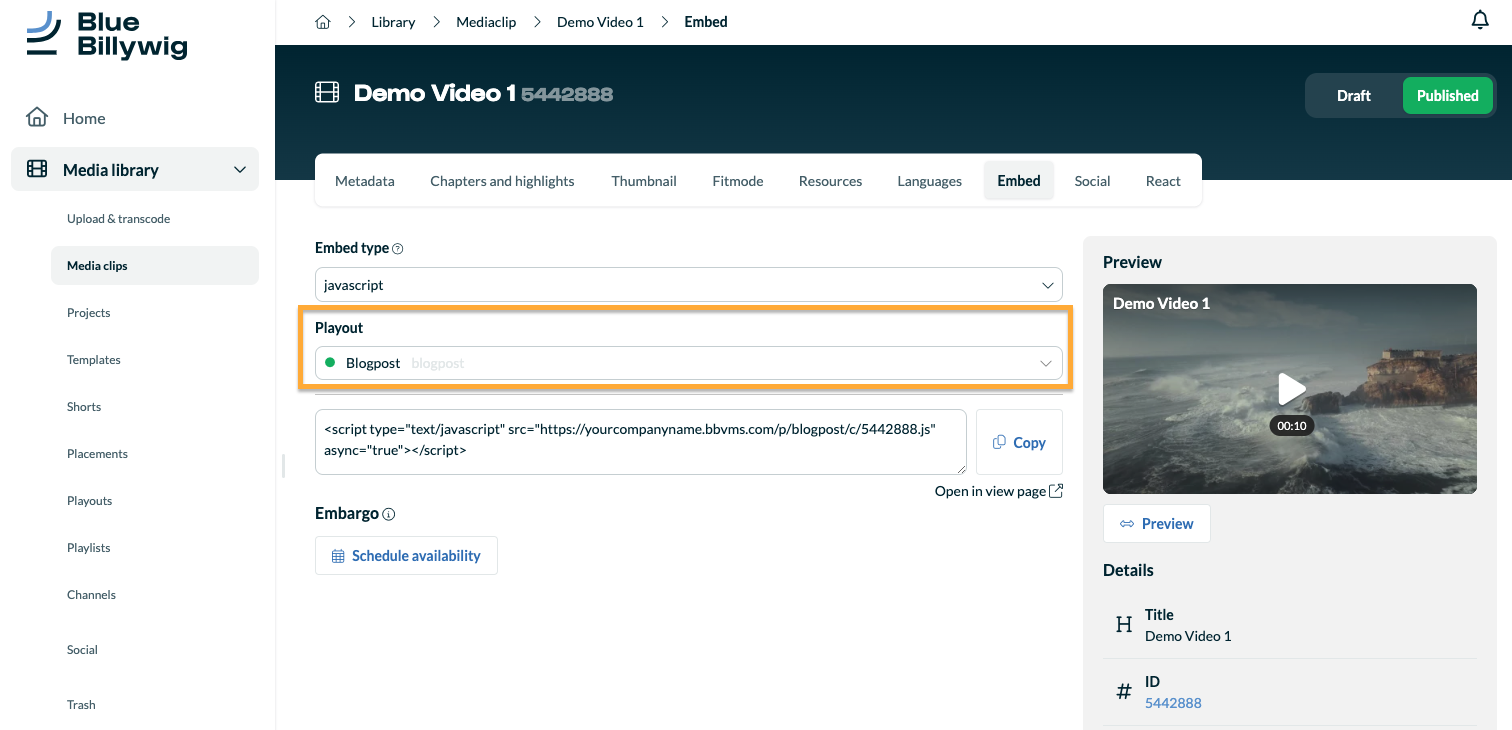Click the Schedule availability button

(406, 556)
